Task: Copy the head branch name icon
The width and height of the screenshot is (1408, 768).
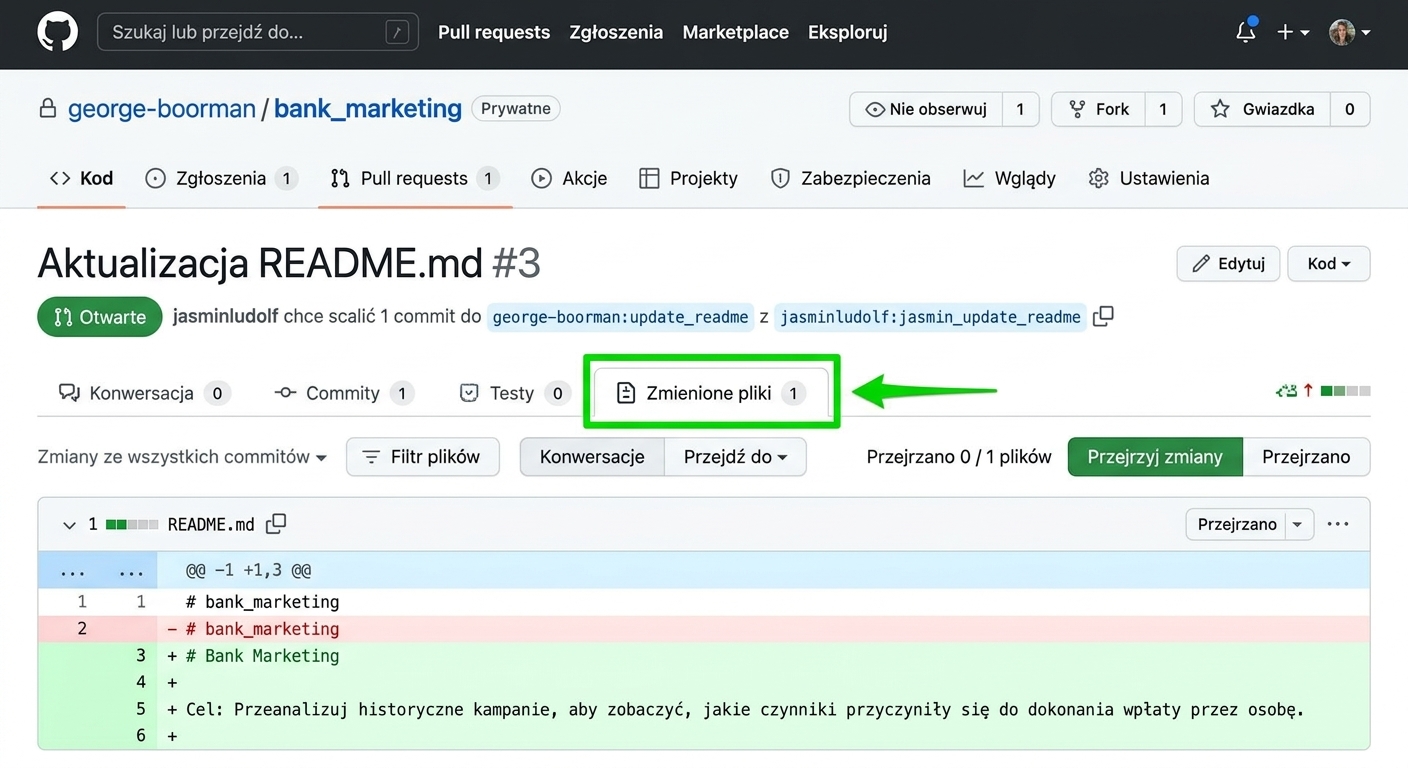Action: (1103, 317)
